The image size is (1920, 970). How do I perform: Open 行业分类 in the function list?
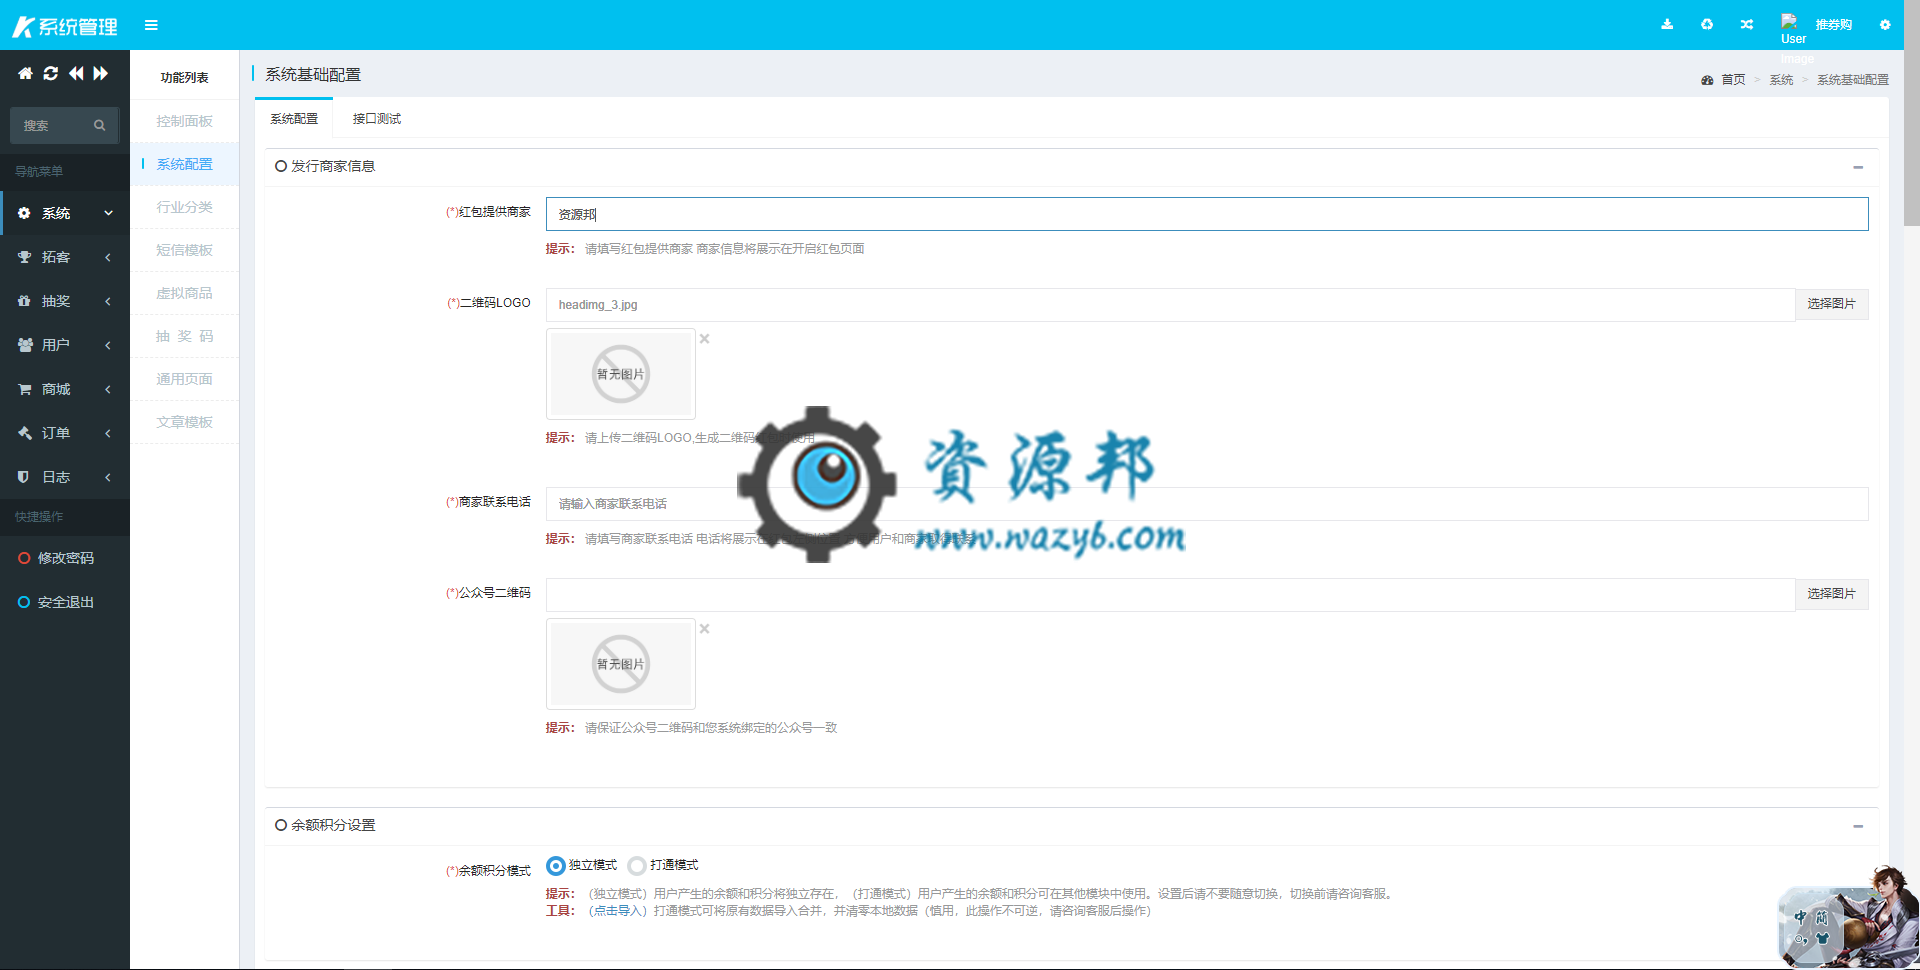tap(184, 207)
